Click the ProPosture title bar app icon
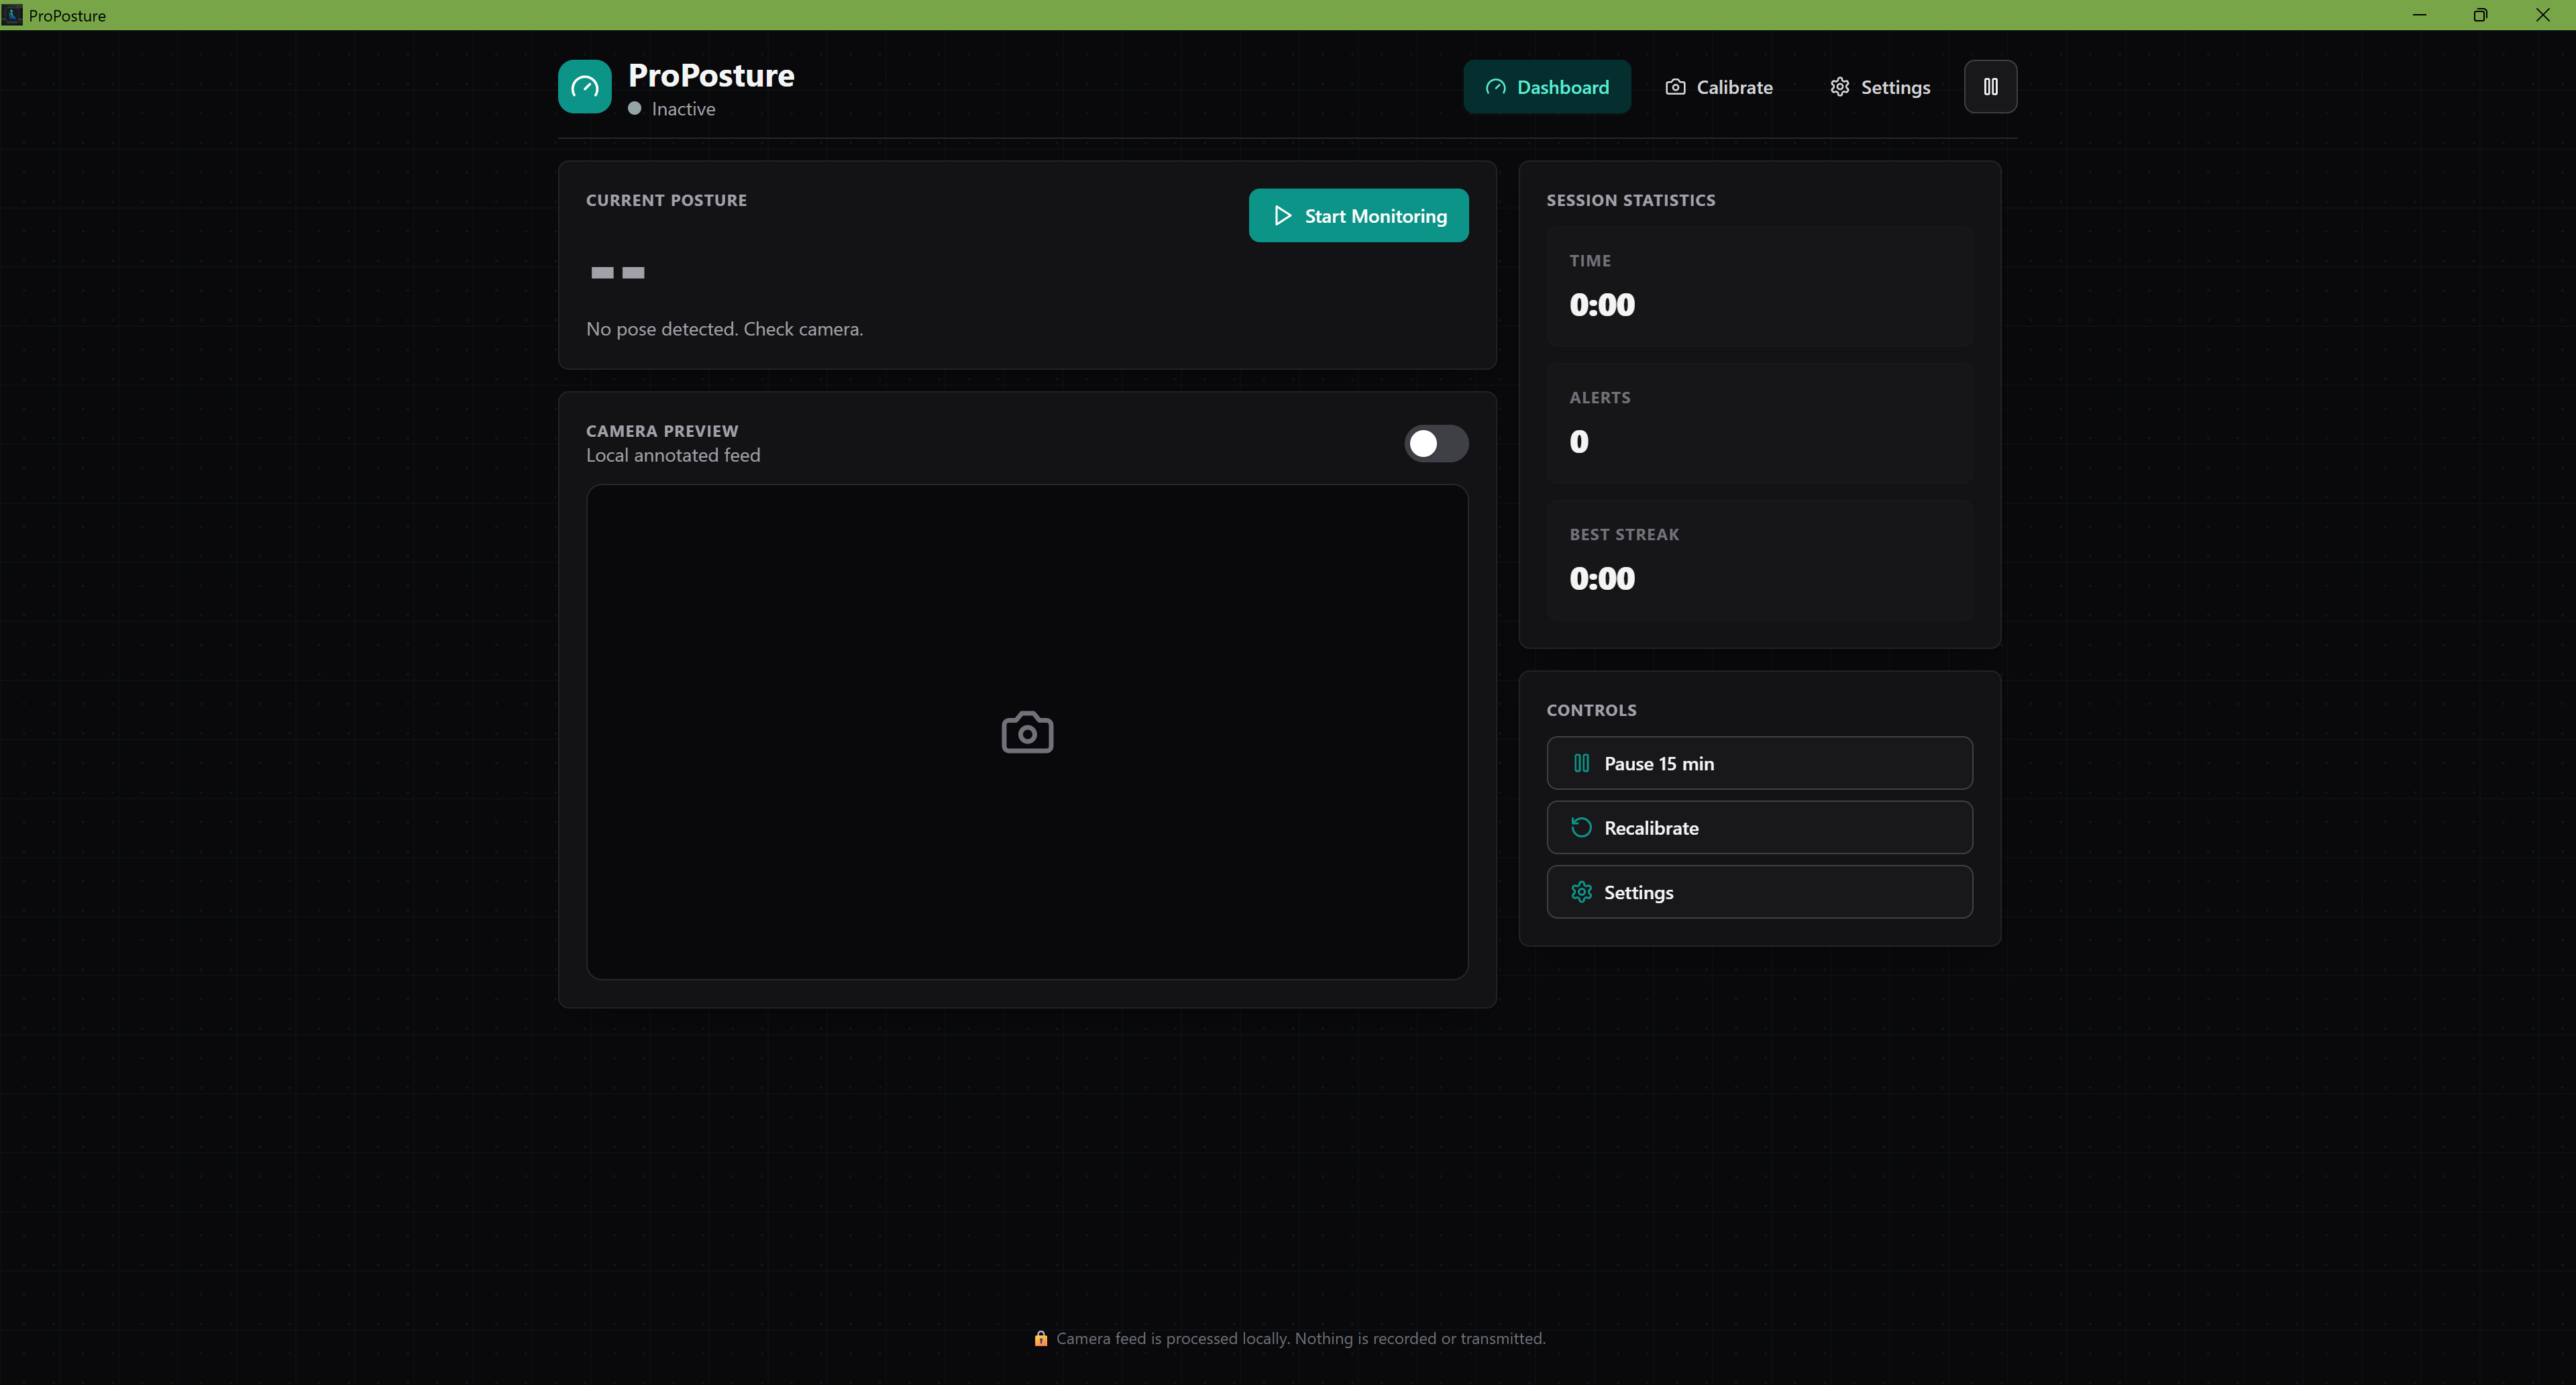The height and width of the screenshot is (1385, 2576). (x=12, y=15)
